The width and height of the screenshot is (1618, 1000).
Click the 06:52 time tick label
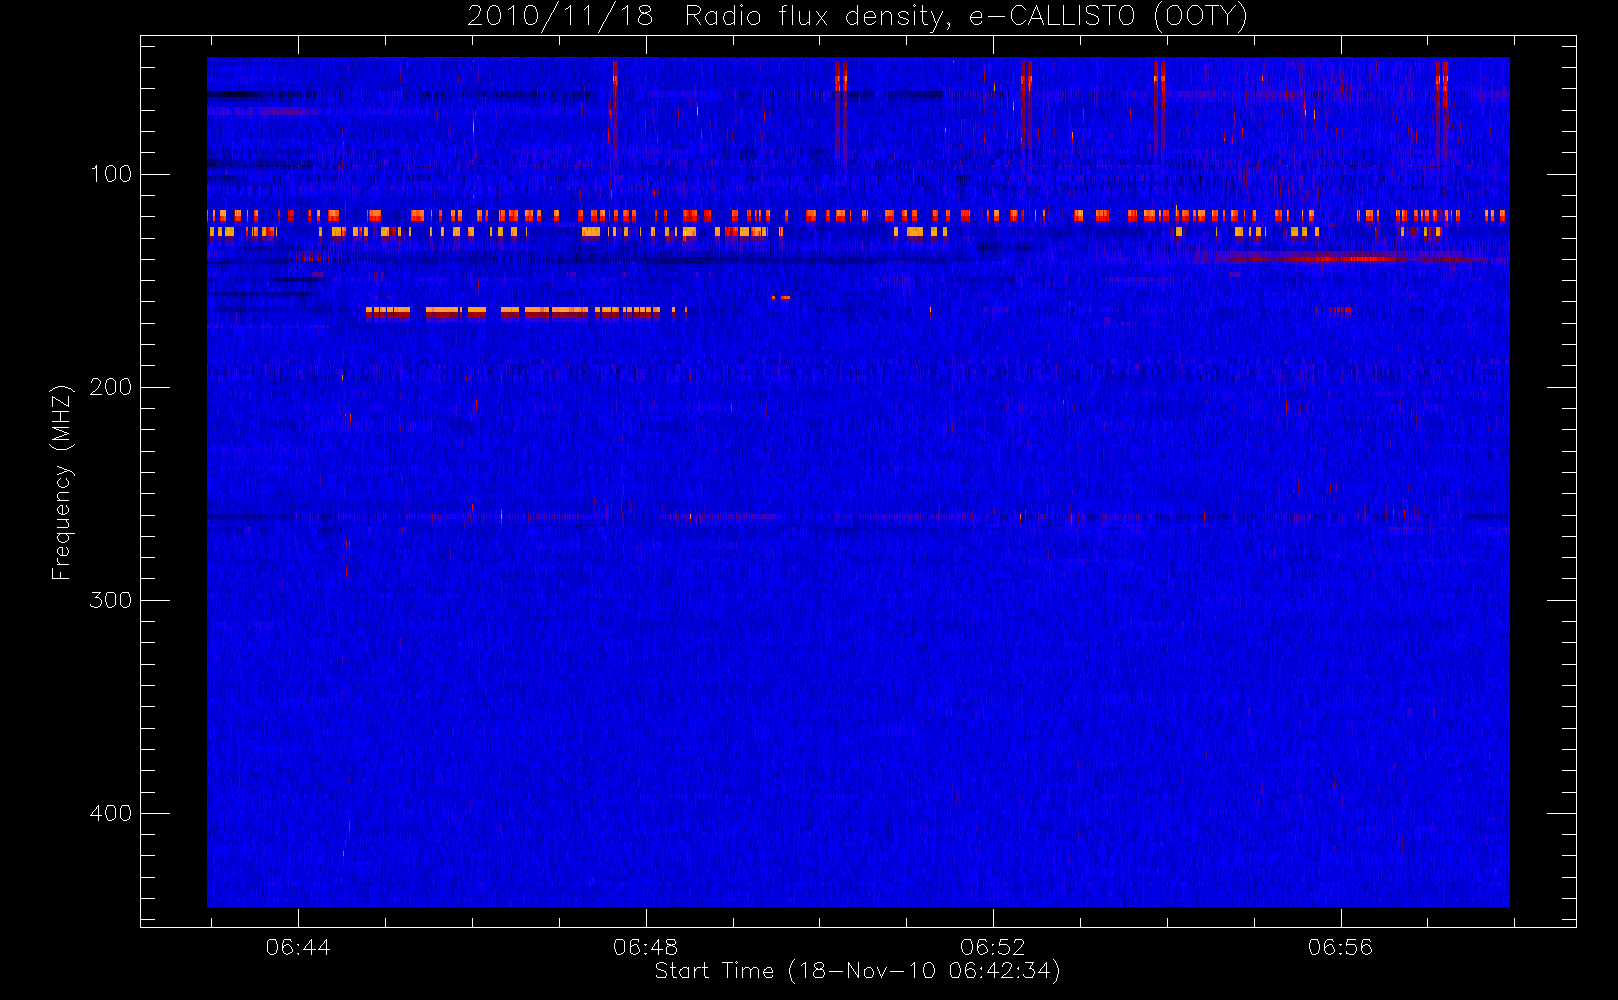tap(993, 947)
